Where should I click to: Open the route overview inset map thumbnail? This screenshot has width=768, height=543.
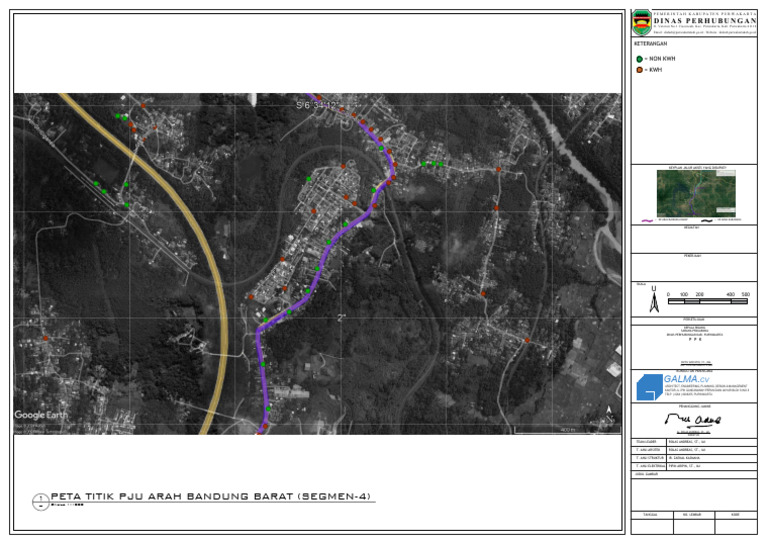pos(695,192)
